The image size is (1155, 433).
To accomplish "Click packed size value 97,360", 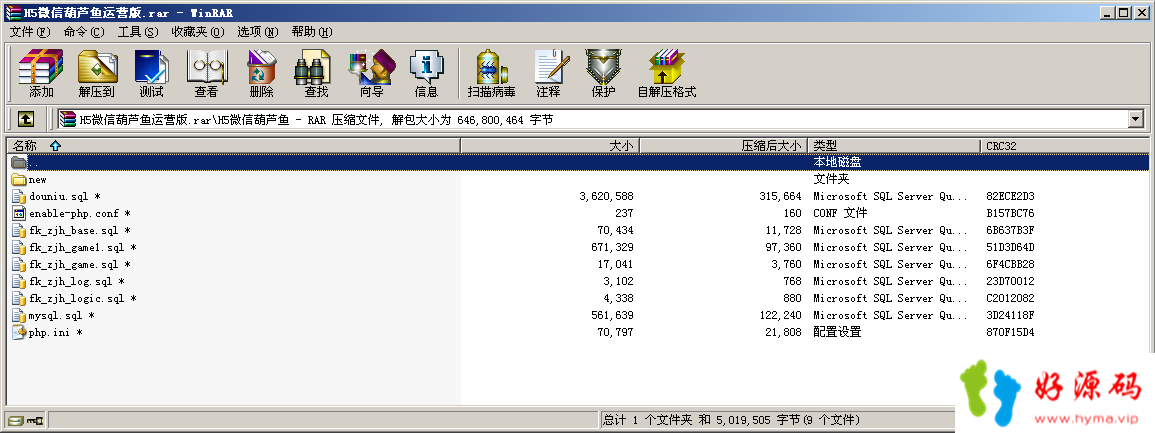I will tap(783, 247).
